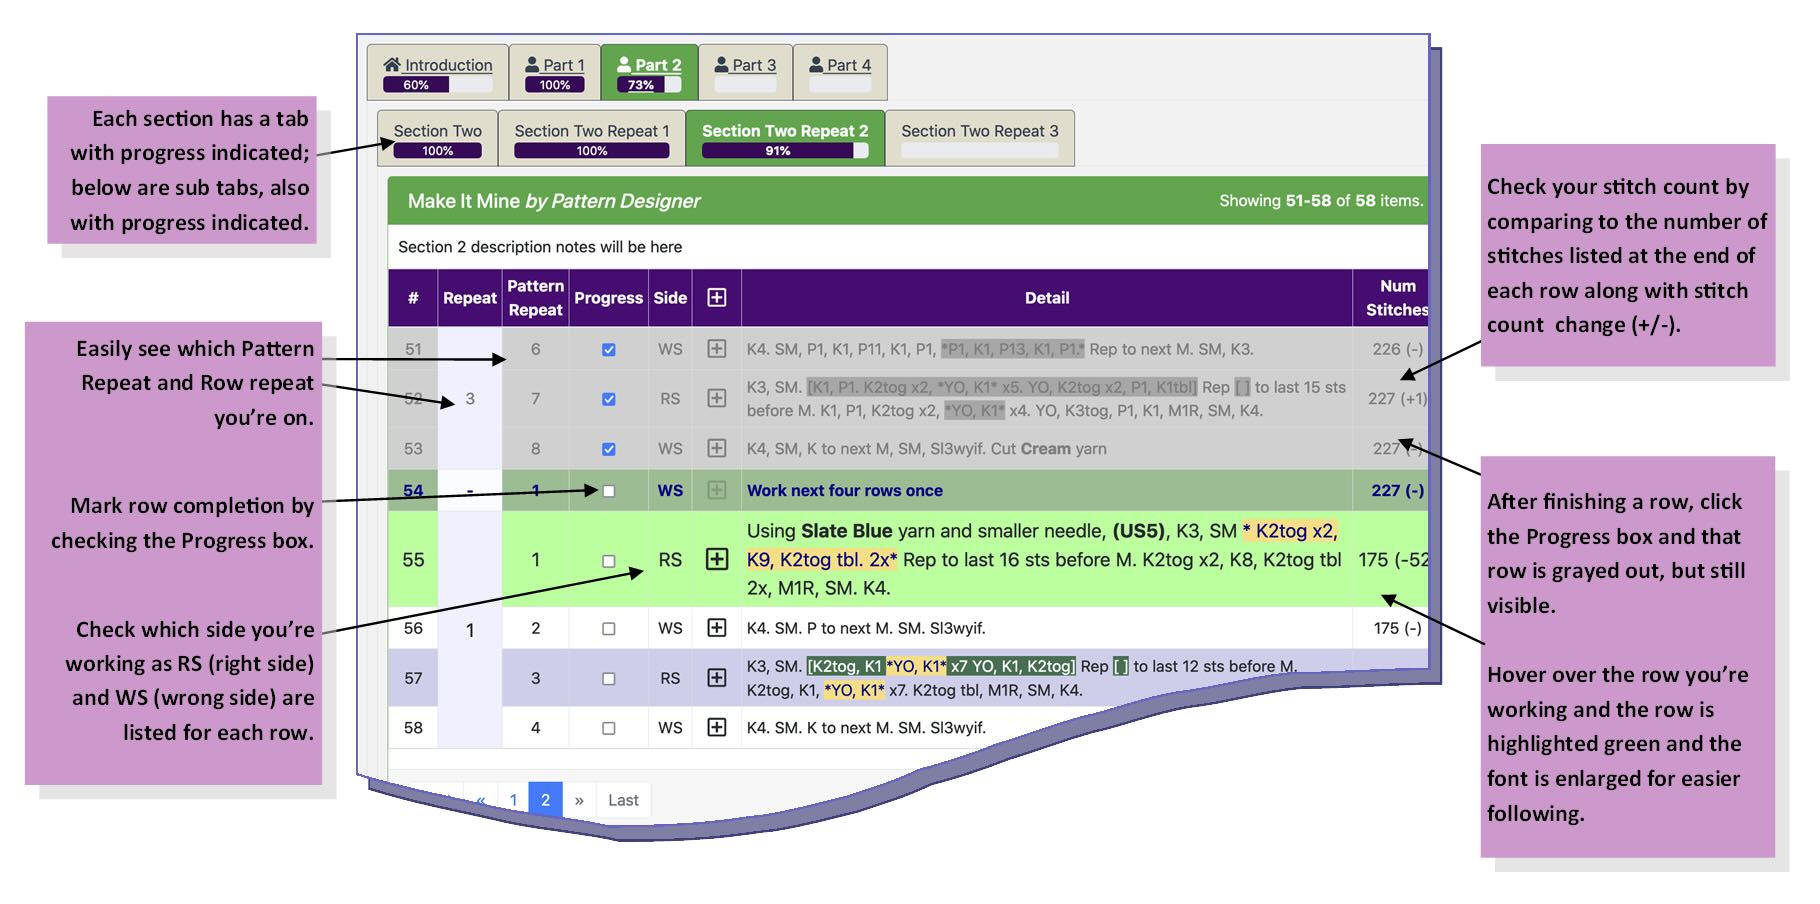Check Progress box for row 55
Screen dimensions: 1820x904
coord(609,561)
